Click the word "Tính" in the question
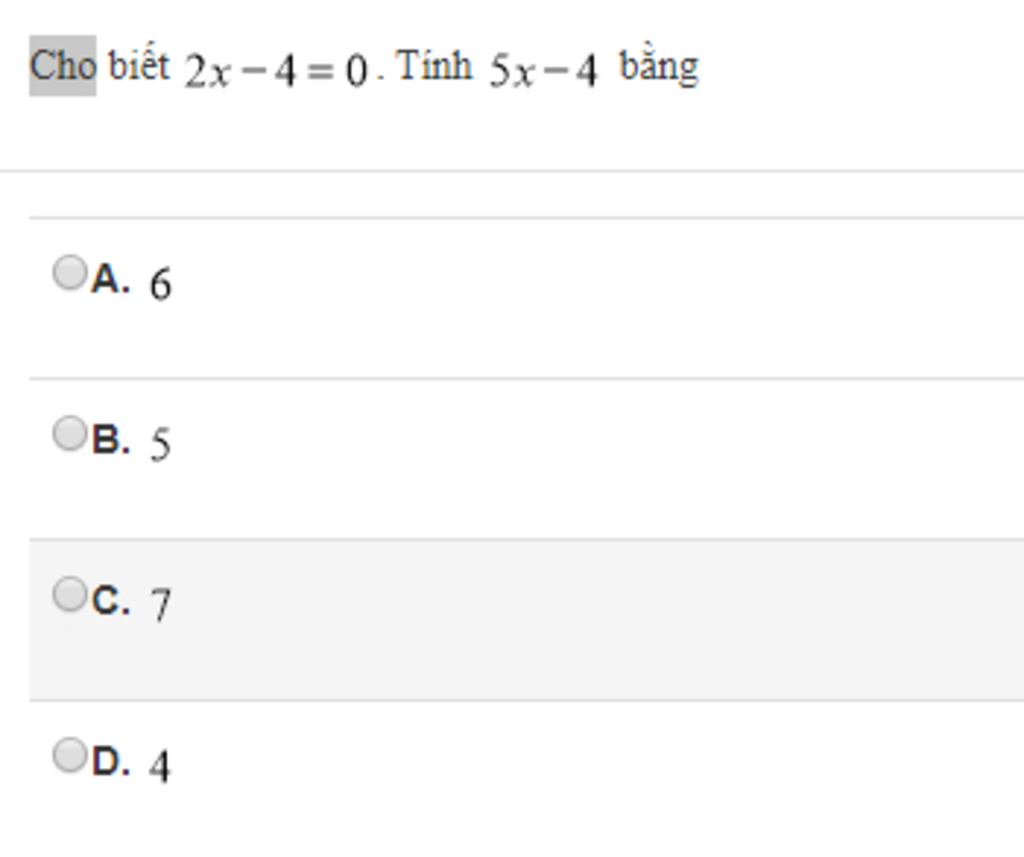The width and height of the screenshot is (1024, 857). (434, 67)
